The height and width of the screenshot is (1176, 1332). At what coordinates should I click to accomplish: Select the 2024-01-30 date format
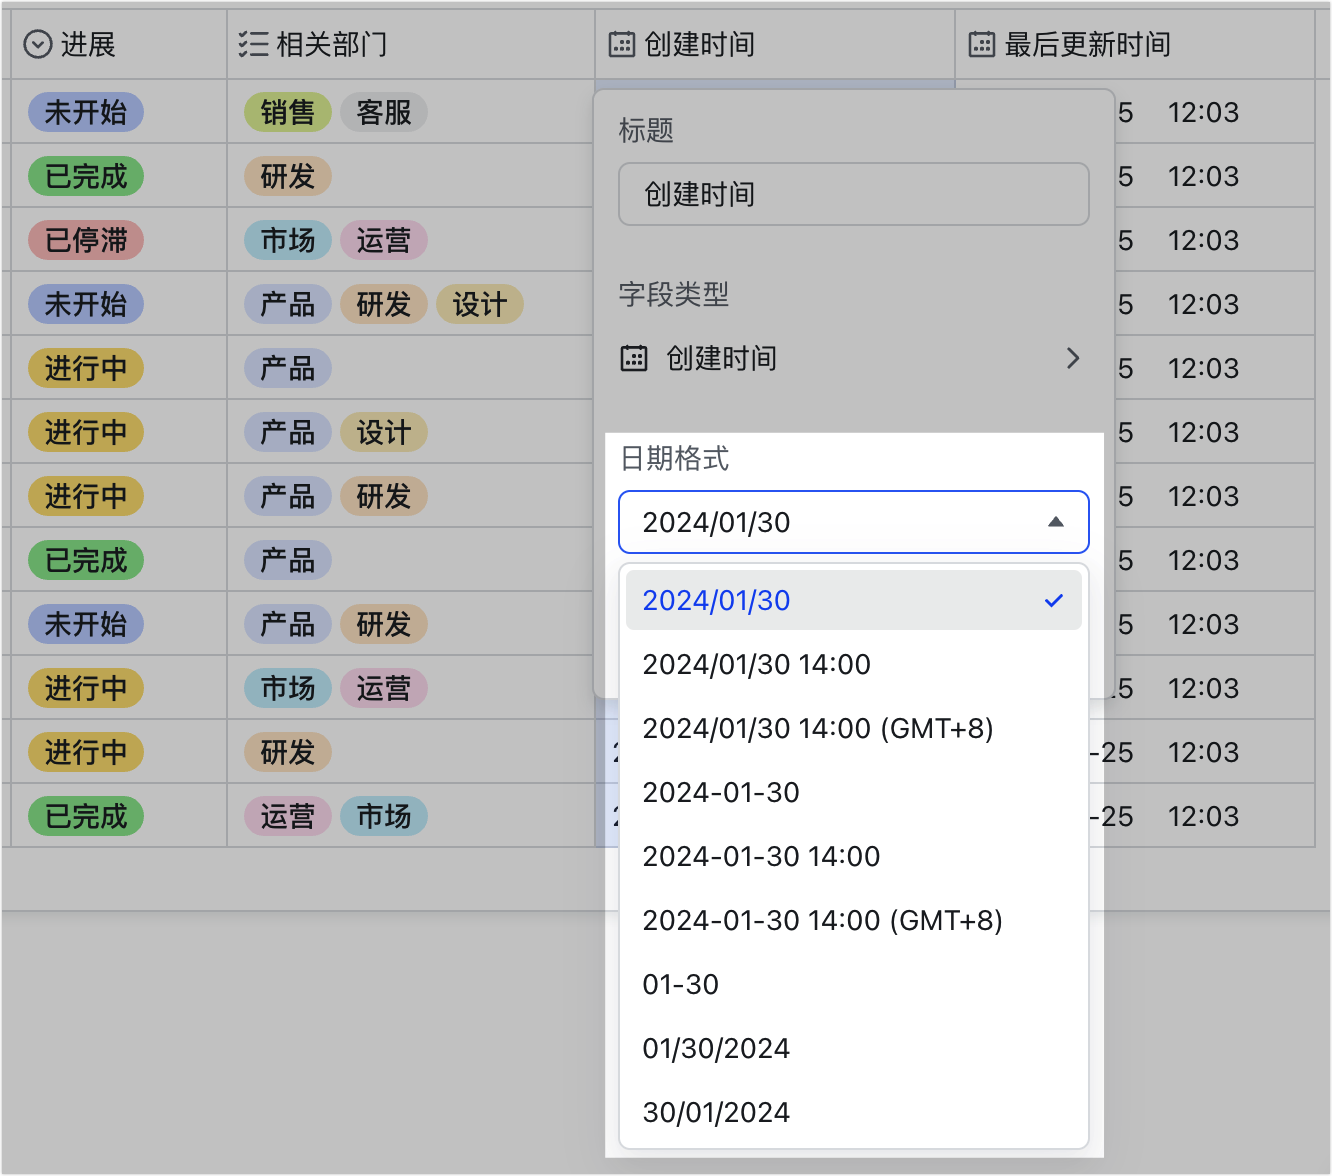[854, 792]
